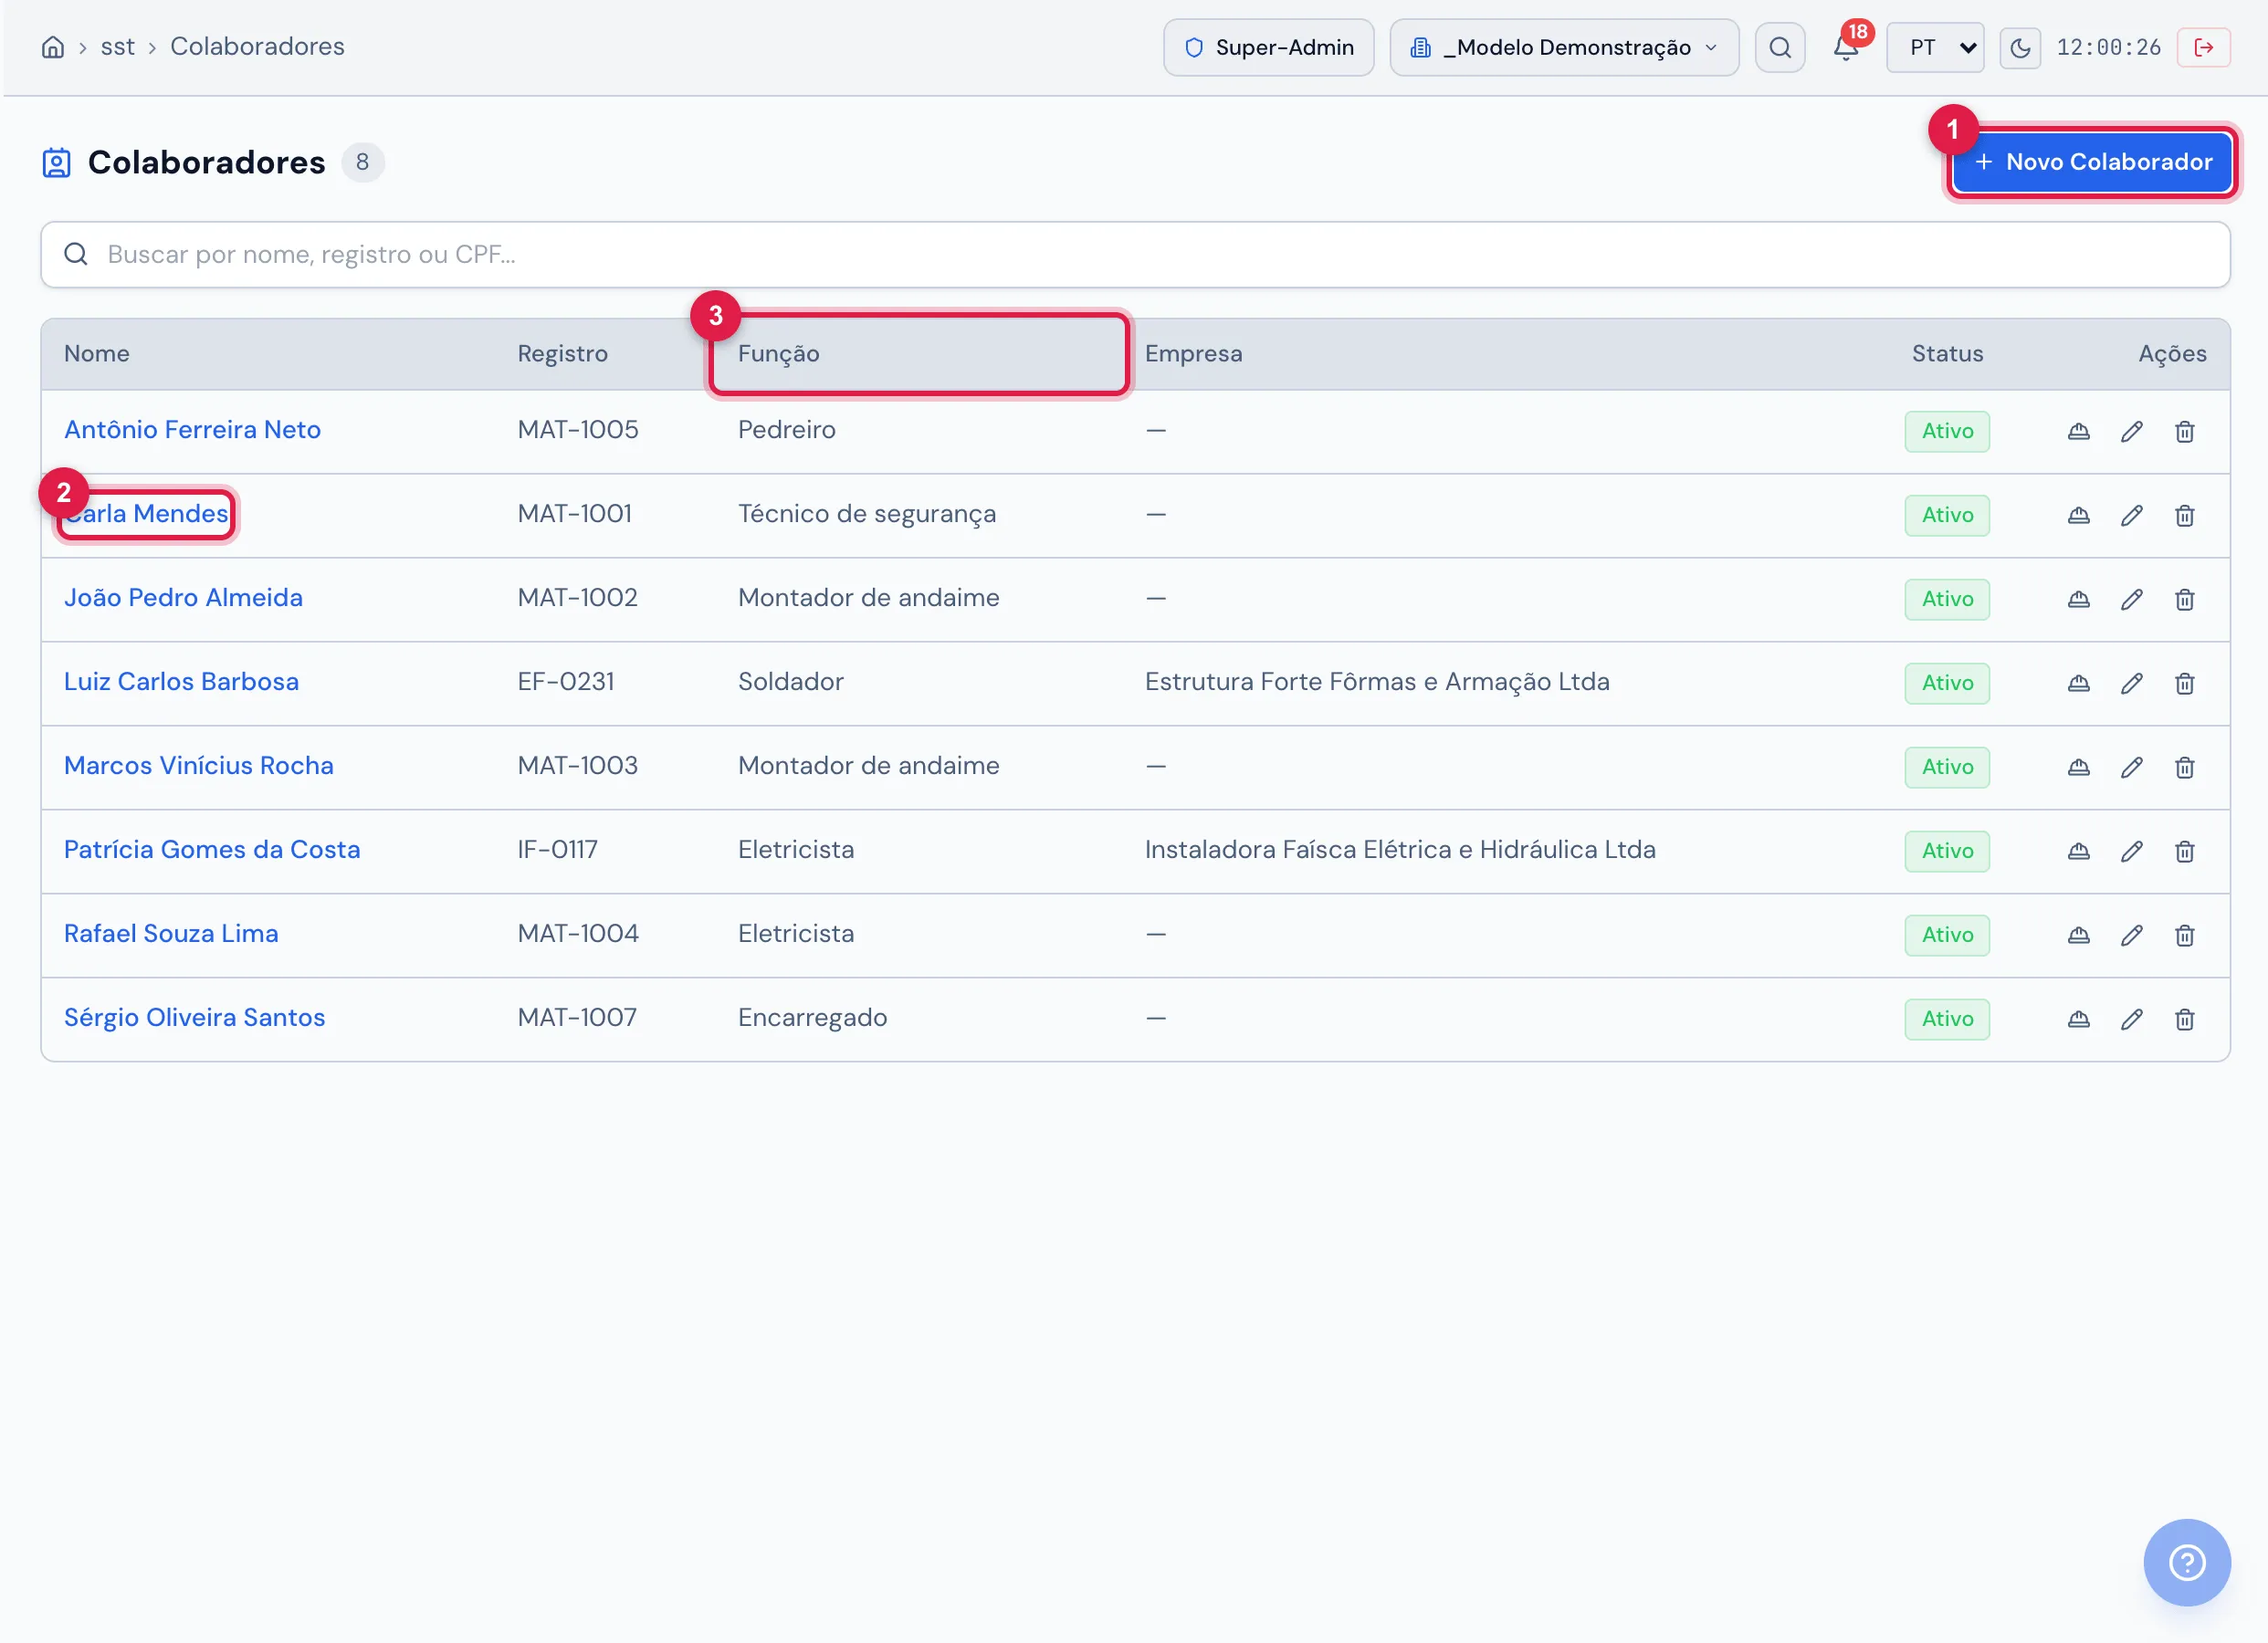
Task: Open the PT language dropdown
Action: pyautogui.click(x=1935, y=47)
